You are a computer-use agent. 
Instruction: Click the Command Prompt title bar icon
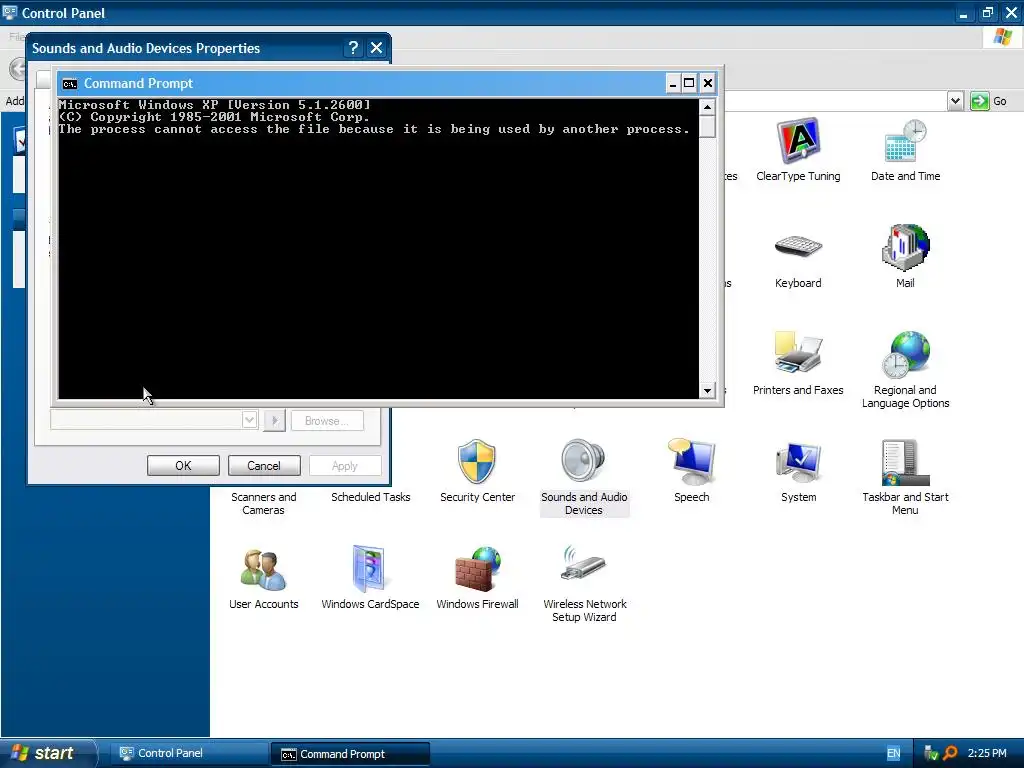[x=69, y=84]
